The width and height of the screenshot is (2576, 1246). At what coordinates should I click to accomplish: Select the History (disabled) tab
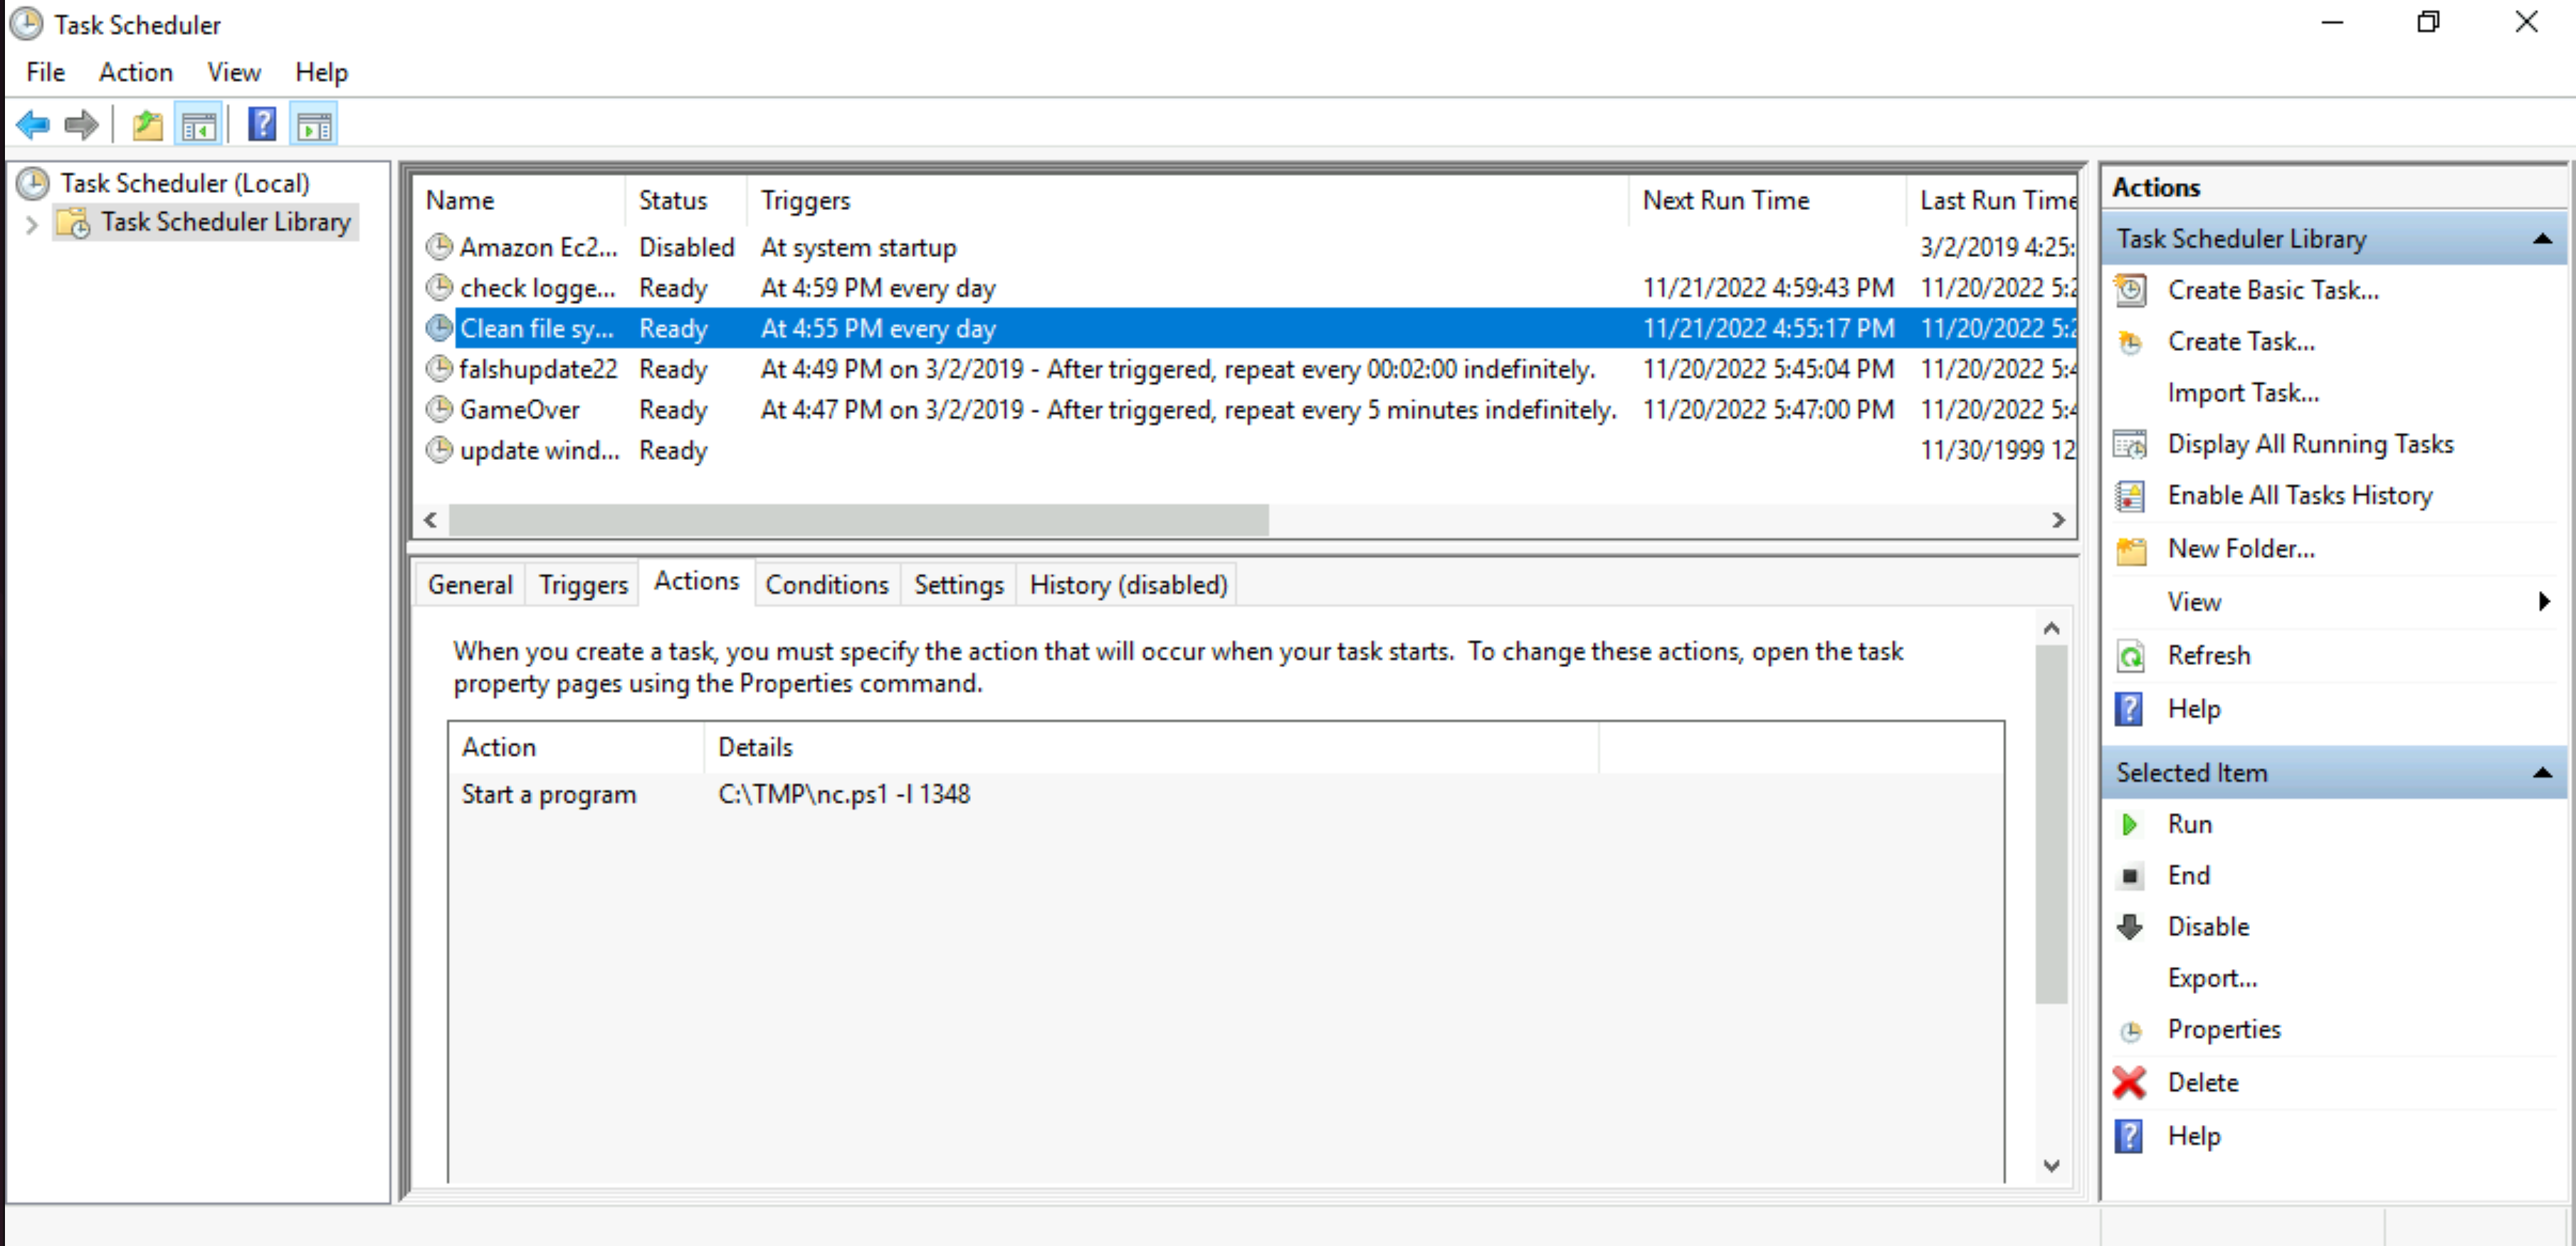click(x=1129, y=585)
